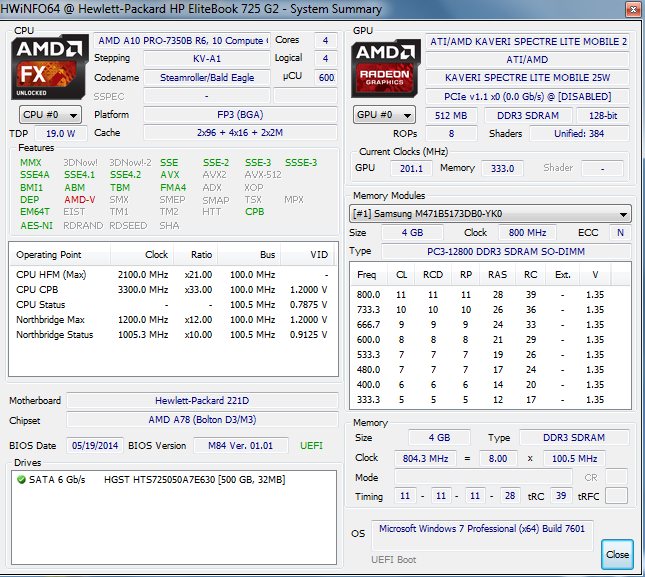Open the GPU #0 selector dropdown
This screenshot has height=577, width=645.
click(x=384, y=115)
